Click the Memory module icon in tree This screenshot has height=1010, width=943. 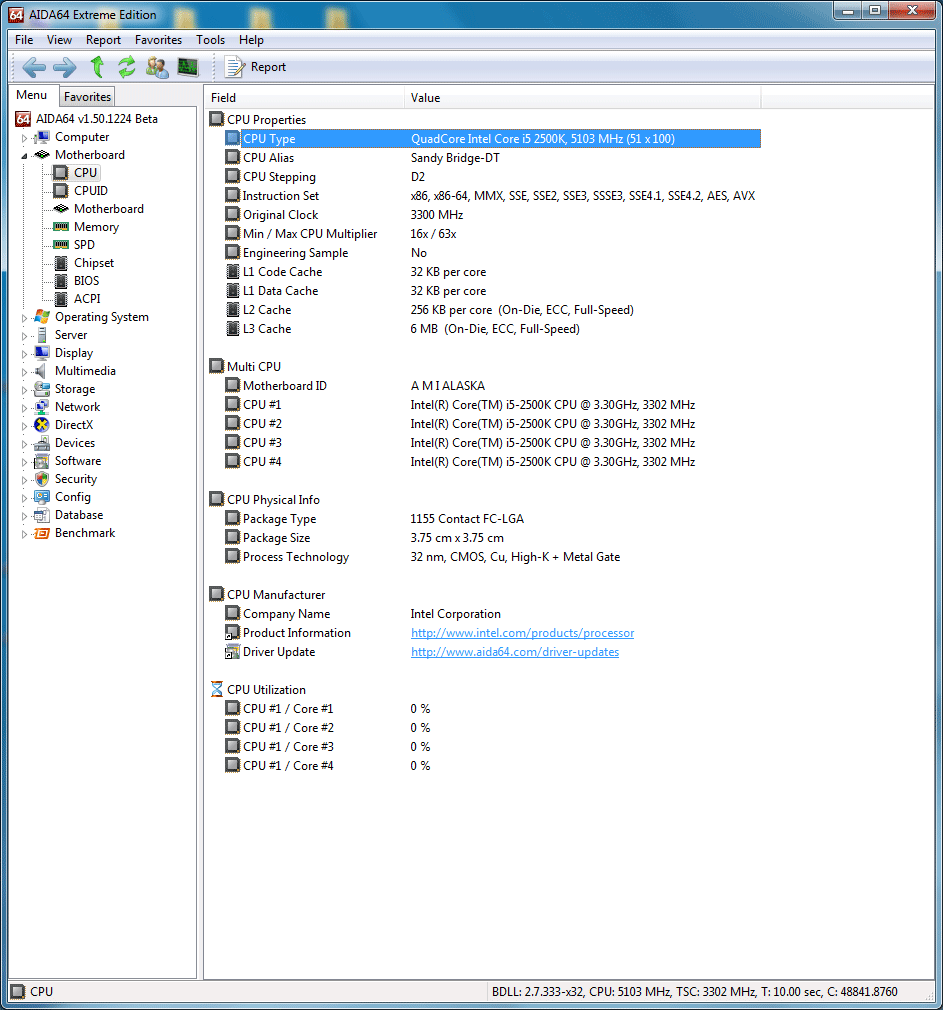(61, 227)
